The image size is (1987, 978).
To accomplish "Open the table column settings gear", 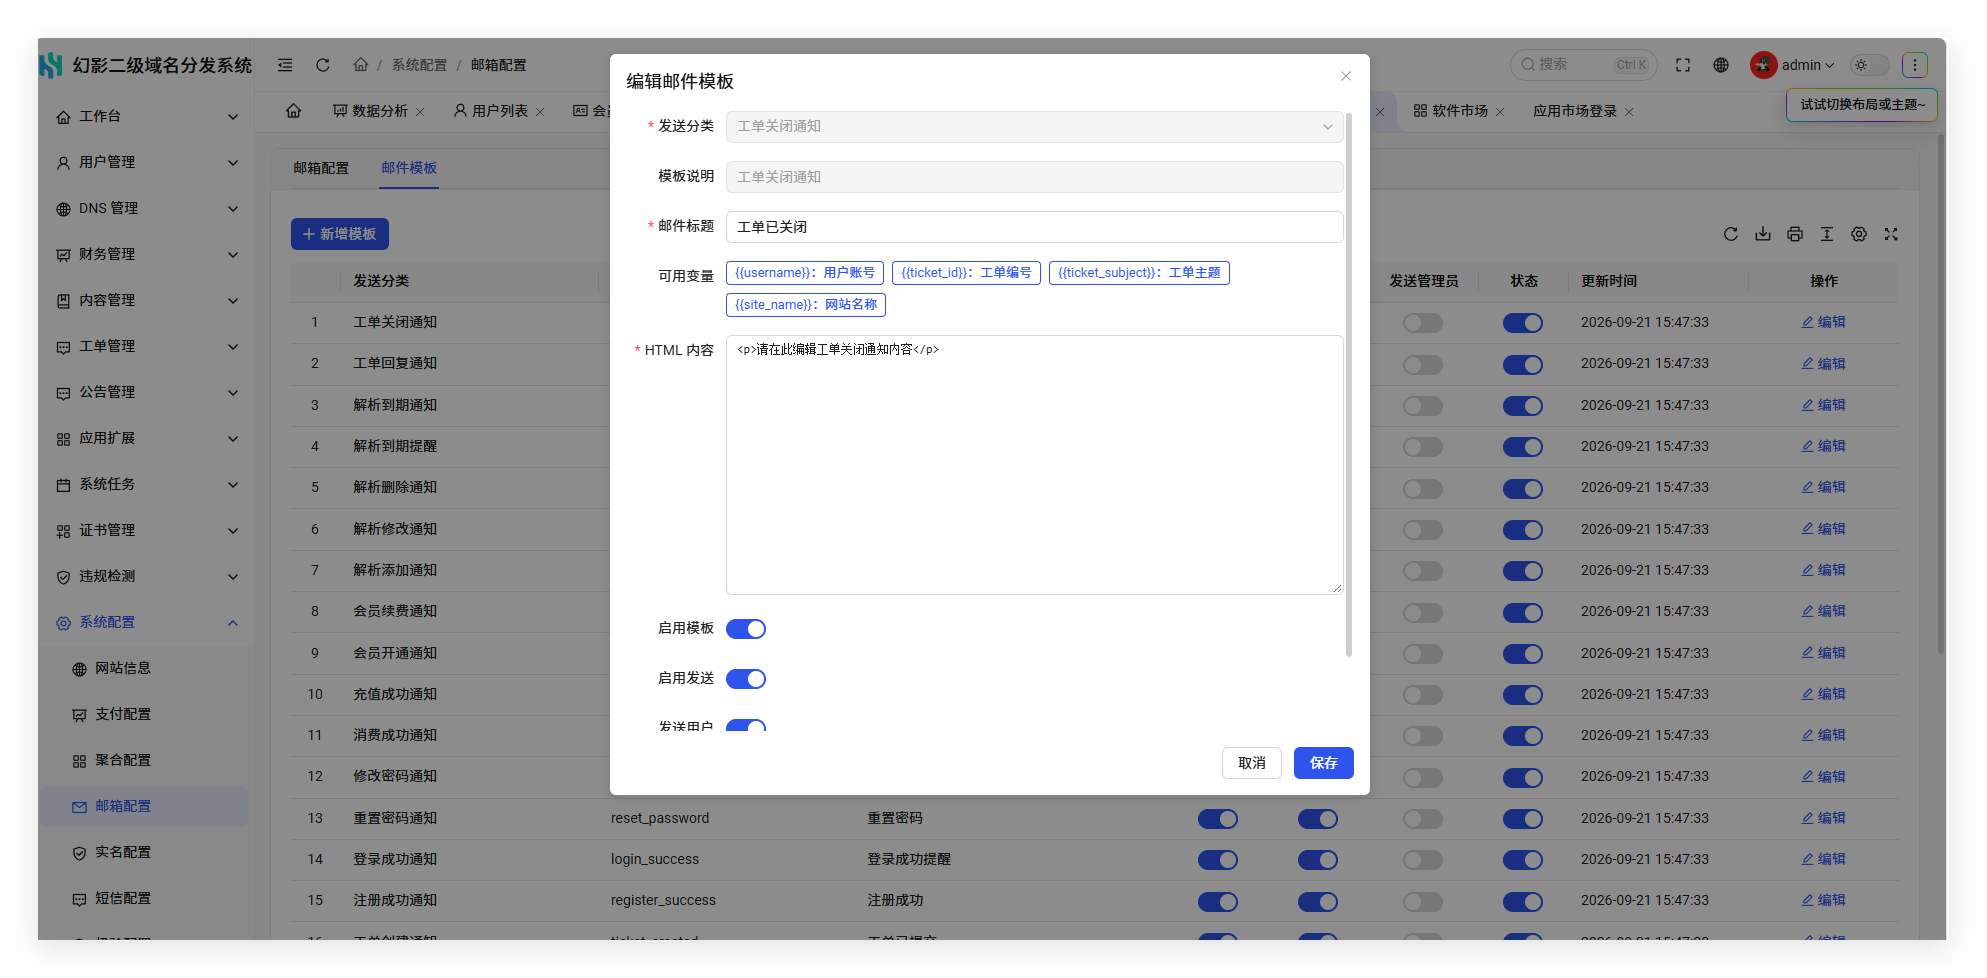I will click(1859, 234).
